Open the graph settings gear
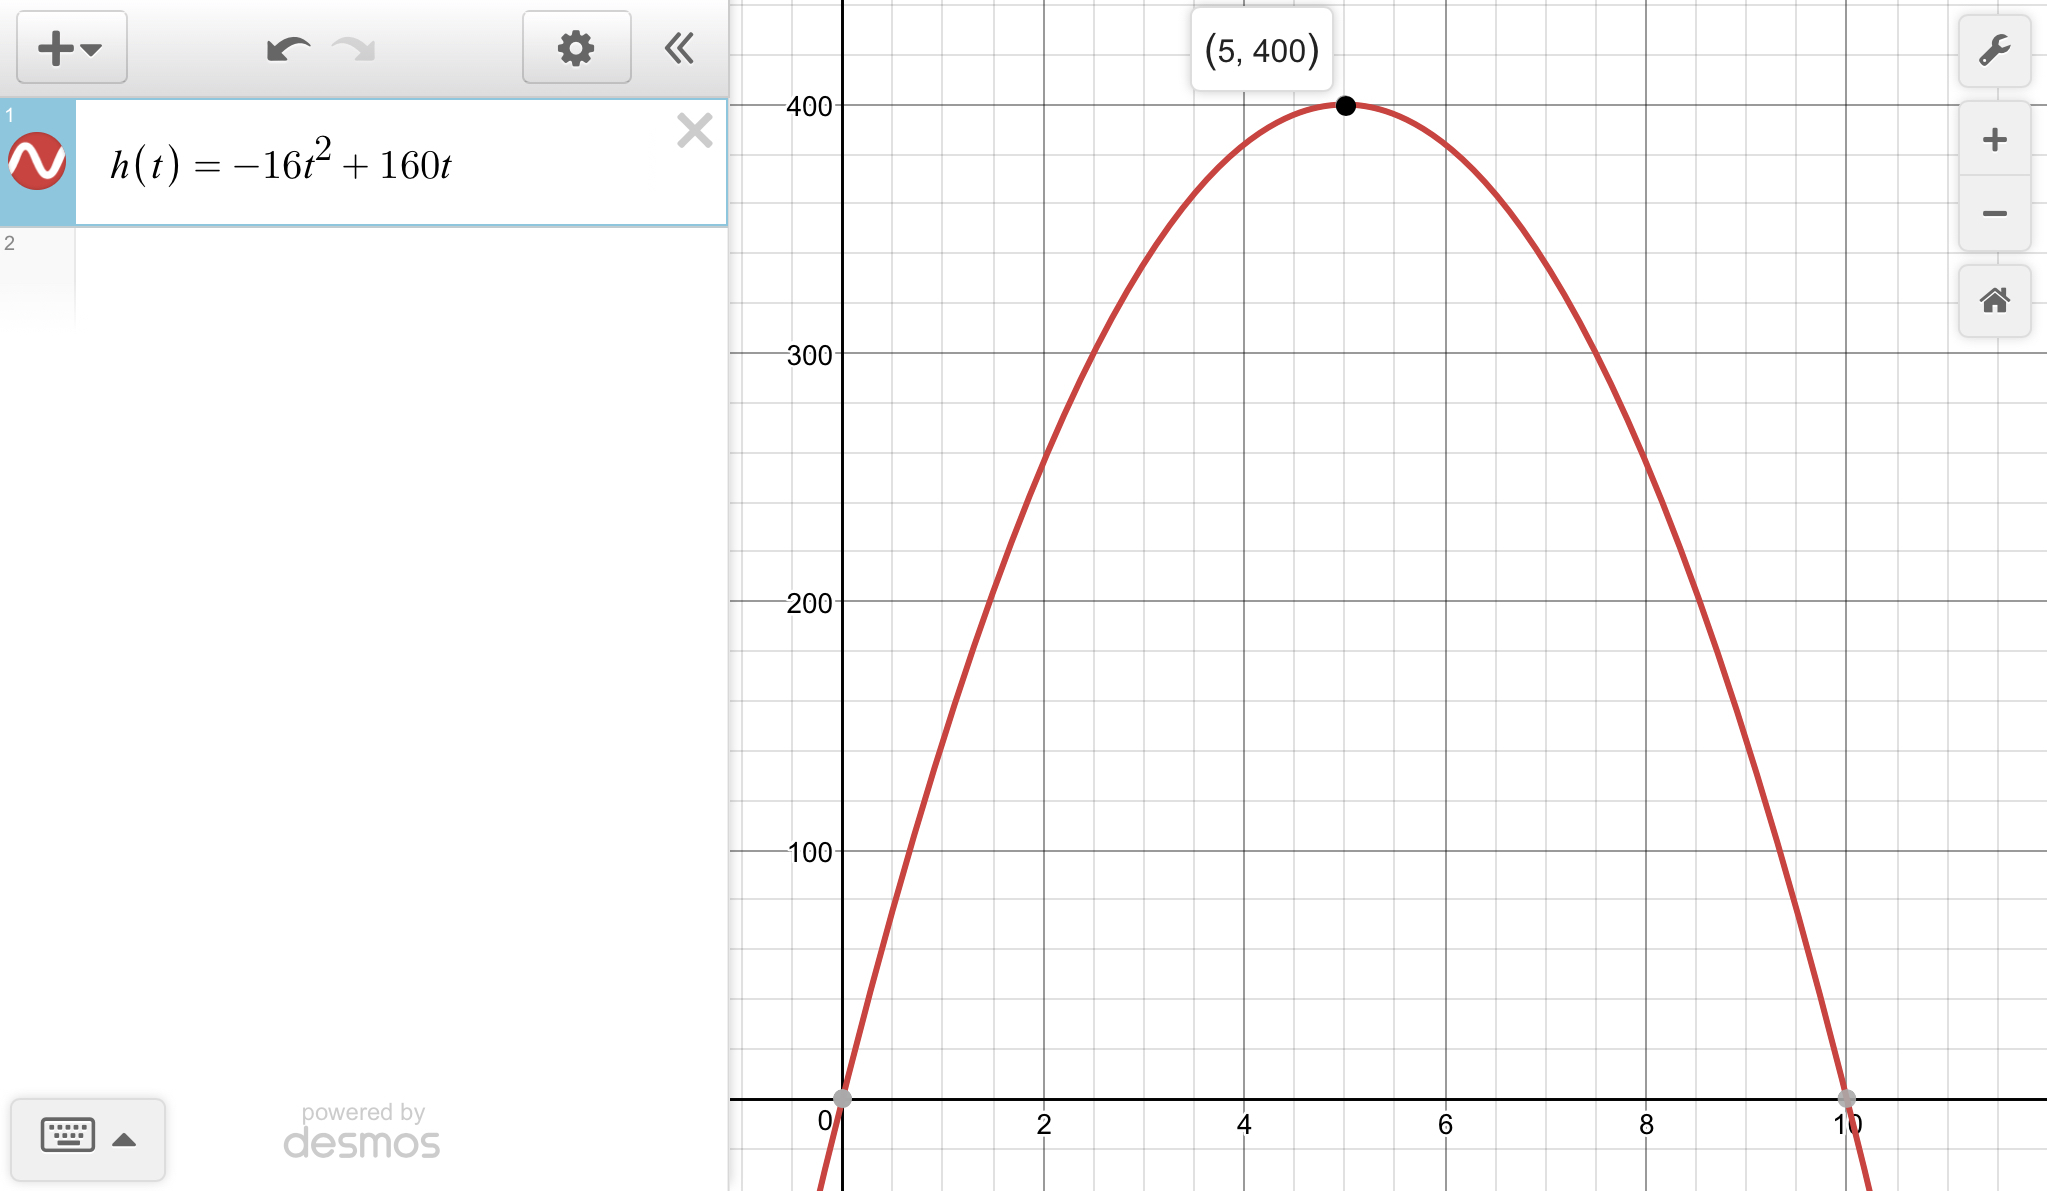This screenshot has width=2048, height=1191. click(x=576, y=48)
